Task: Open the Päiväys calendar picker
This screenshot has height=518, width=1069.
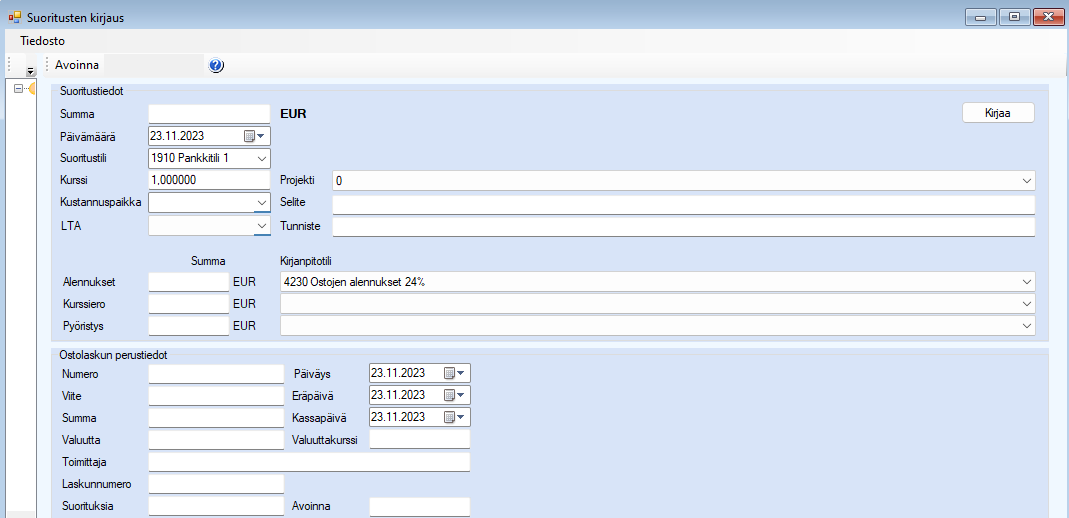Action: pyautogui.click(x=455, y=373)
